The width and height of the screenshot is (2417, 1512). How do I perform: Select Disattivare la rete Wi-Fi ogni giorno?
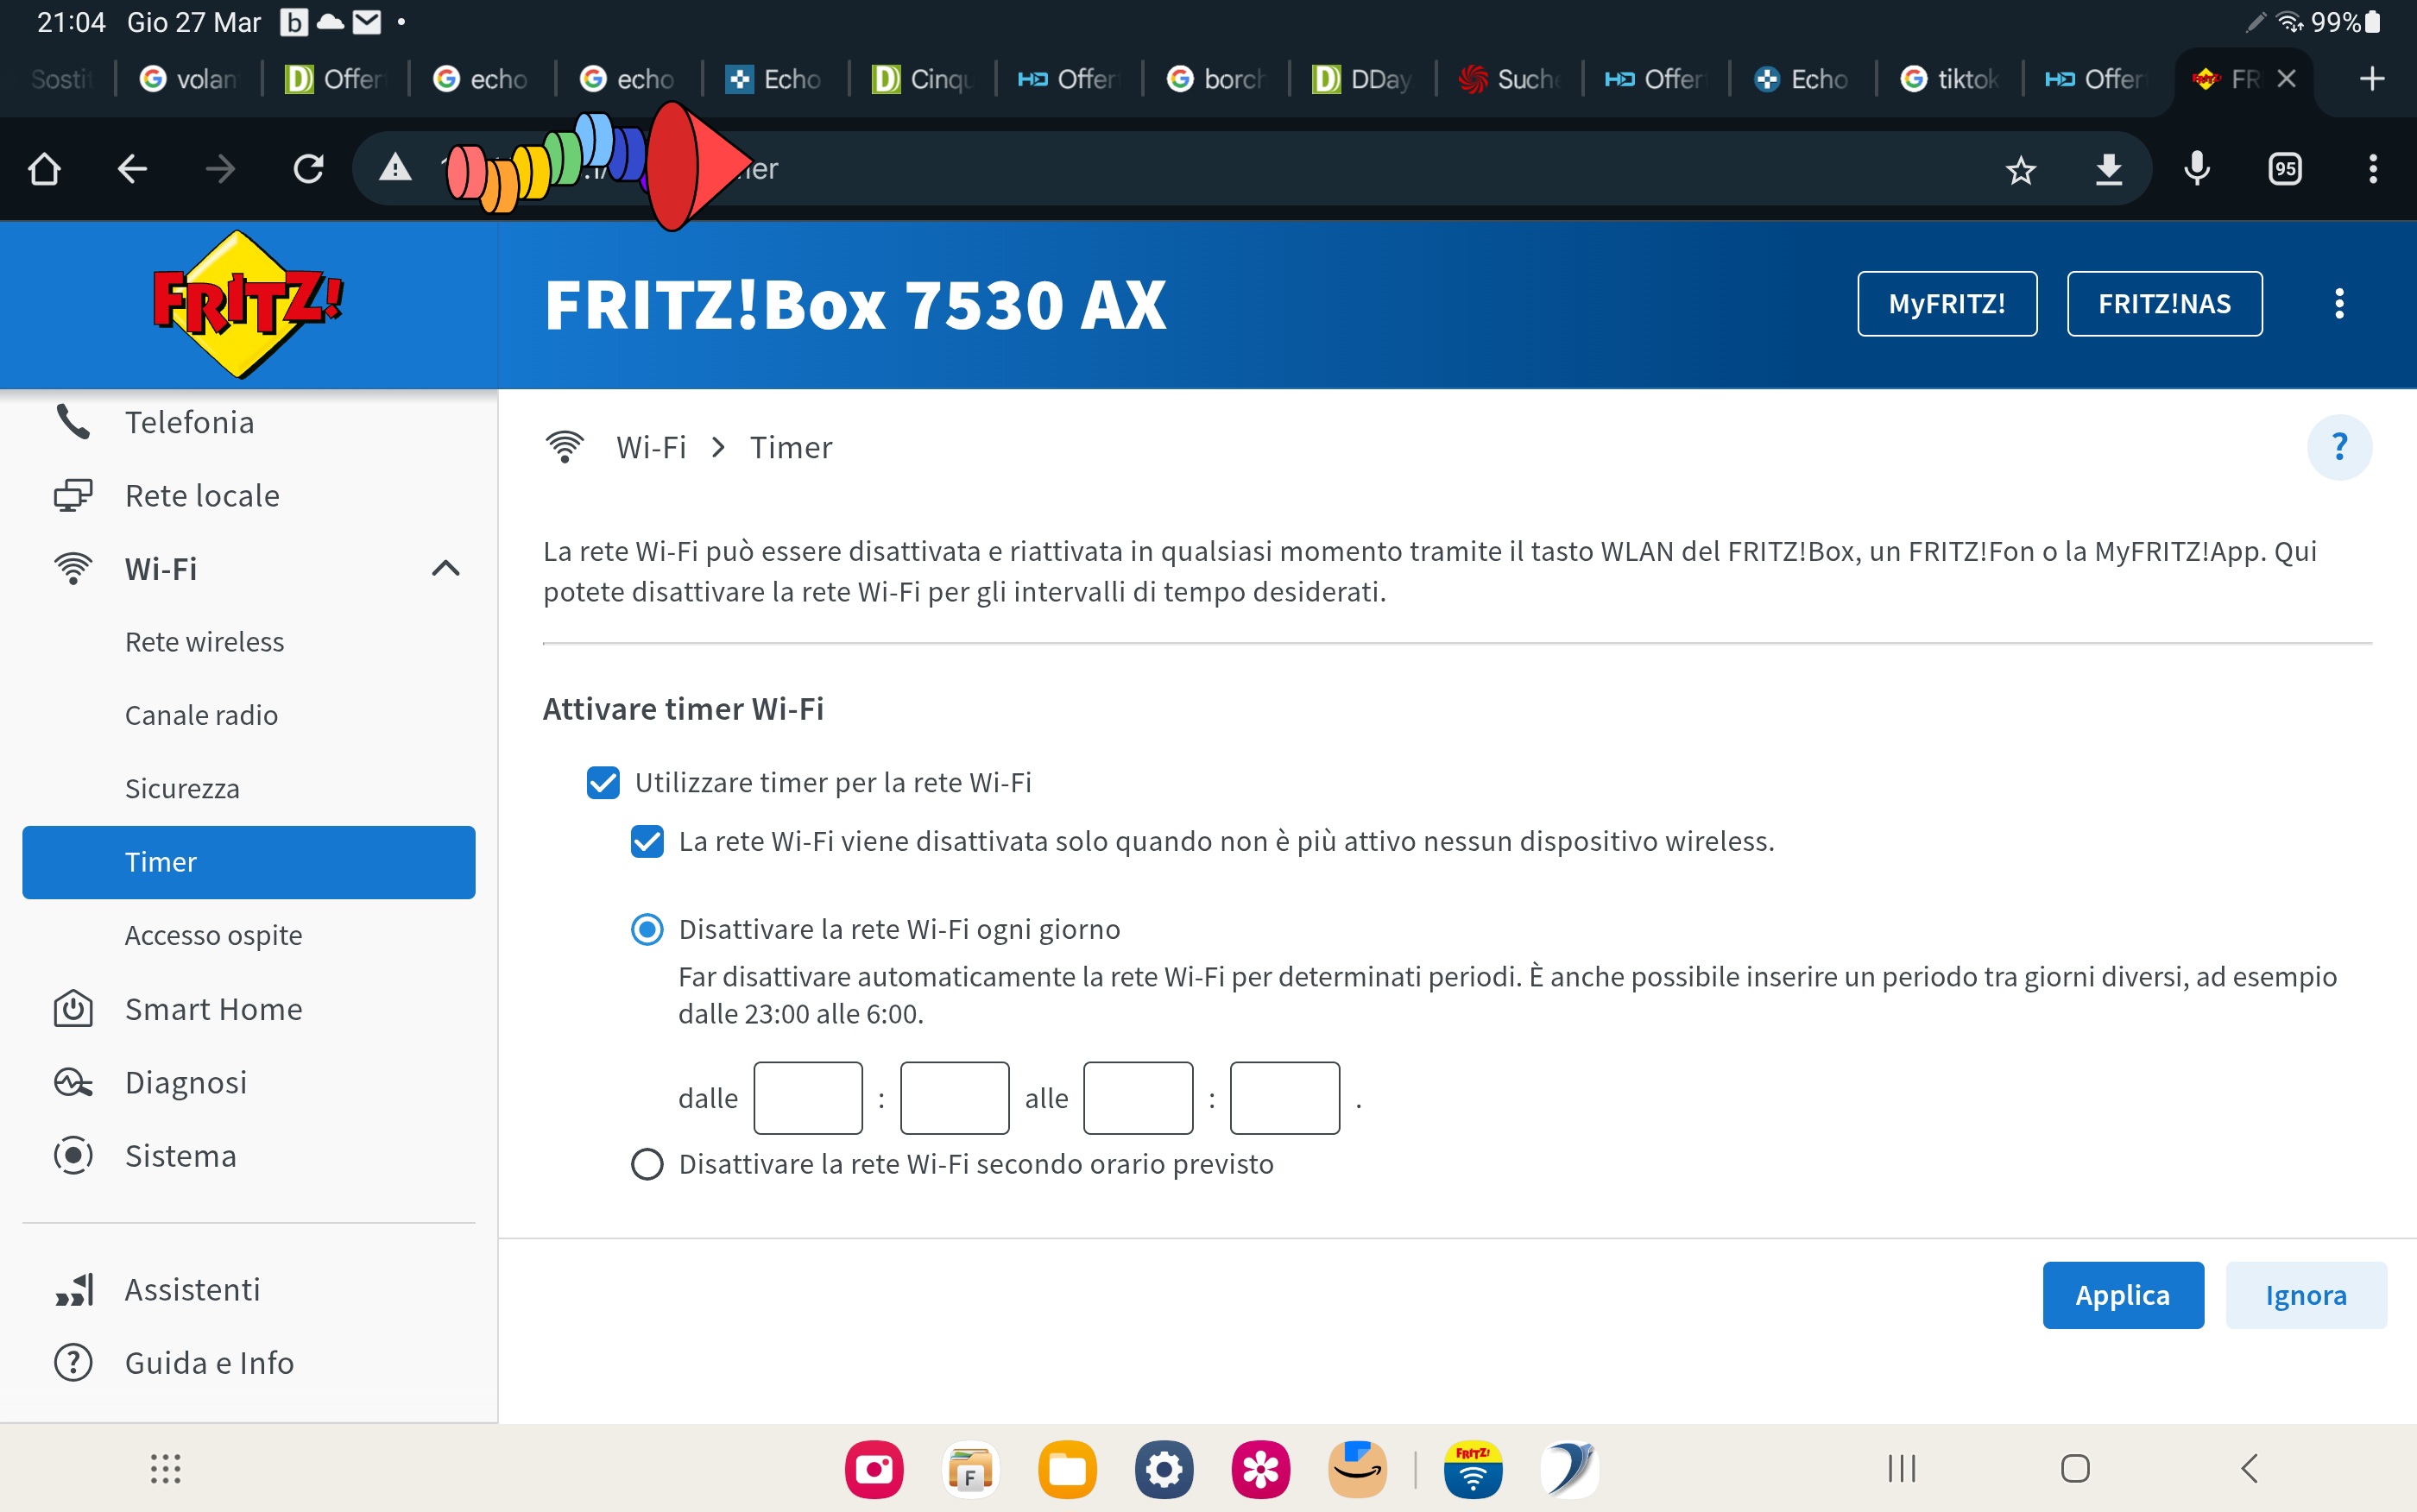(647, 929)
